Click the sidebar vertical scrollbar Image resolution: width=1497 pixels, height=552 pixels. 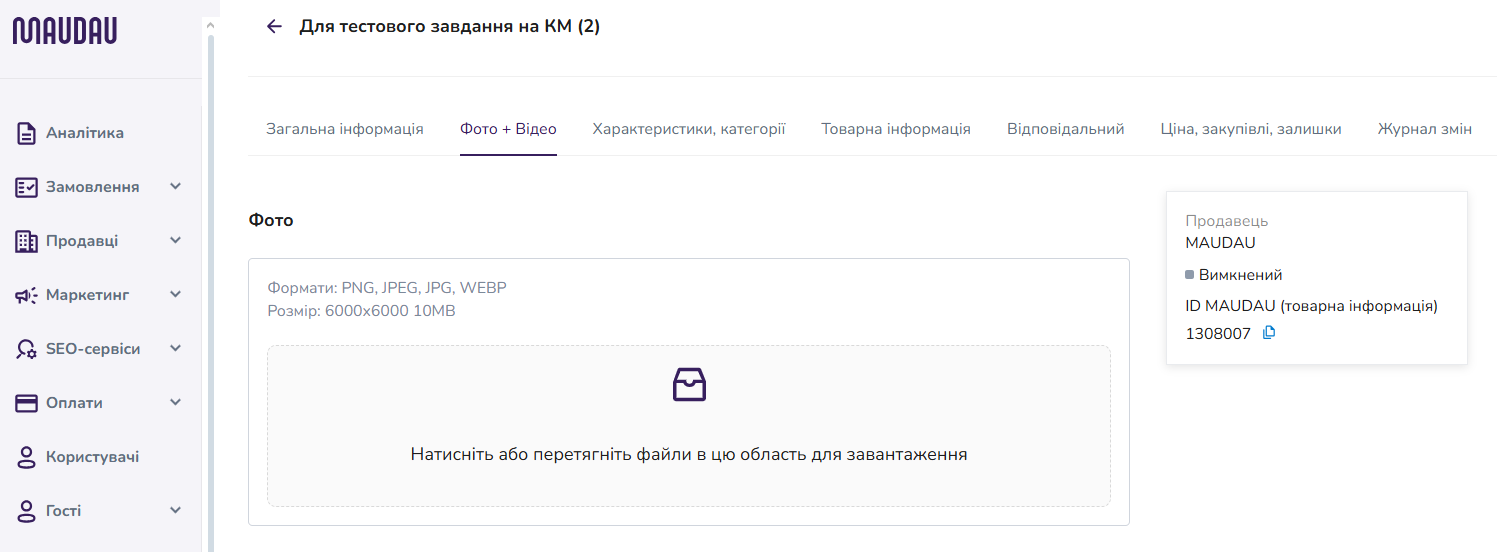[x=210, y=290]
